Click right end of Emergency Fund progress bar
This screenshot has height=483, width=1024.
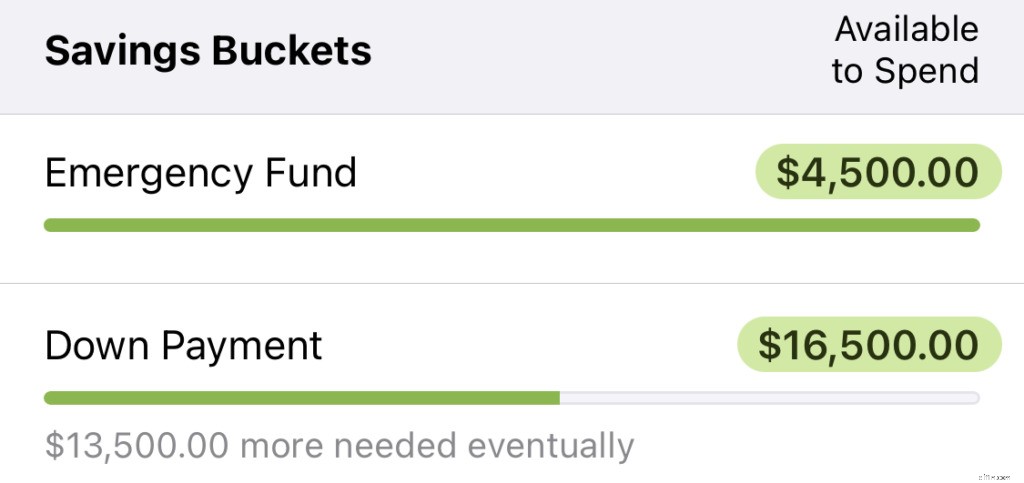point(974,225)
